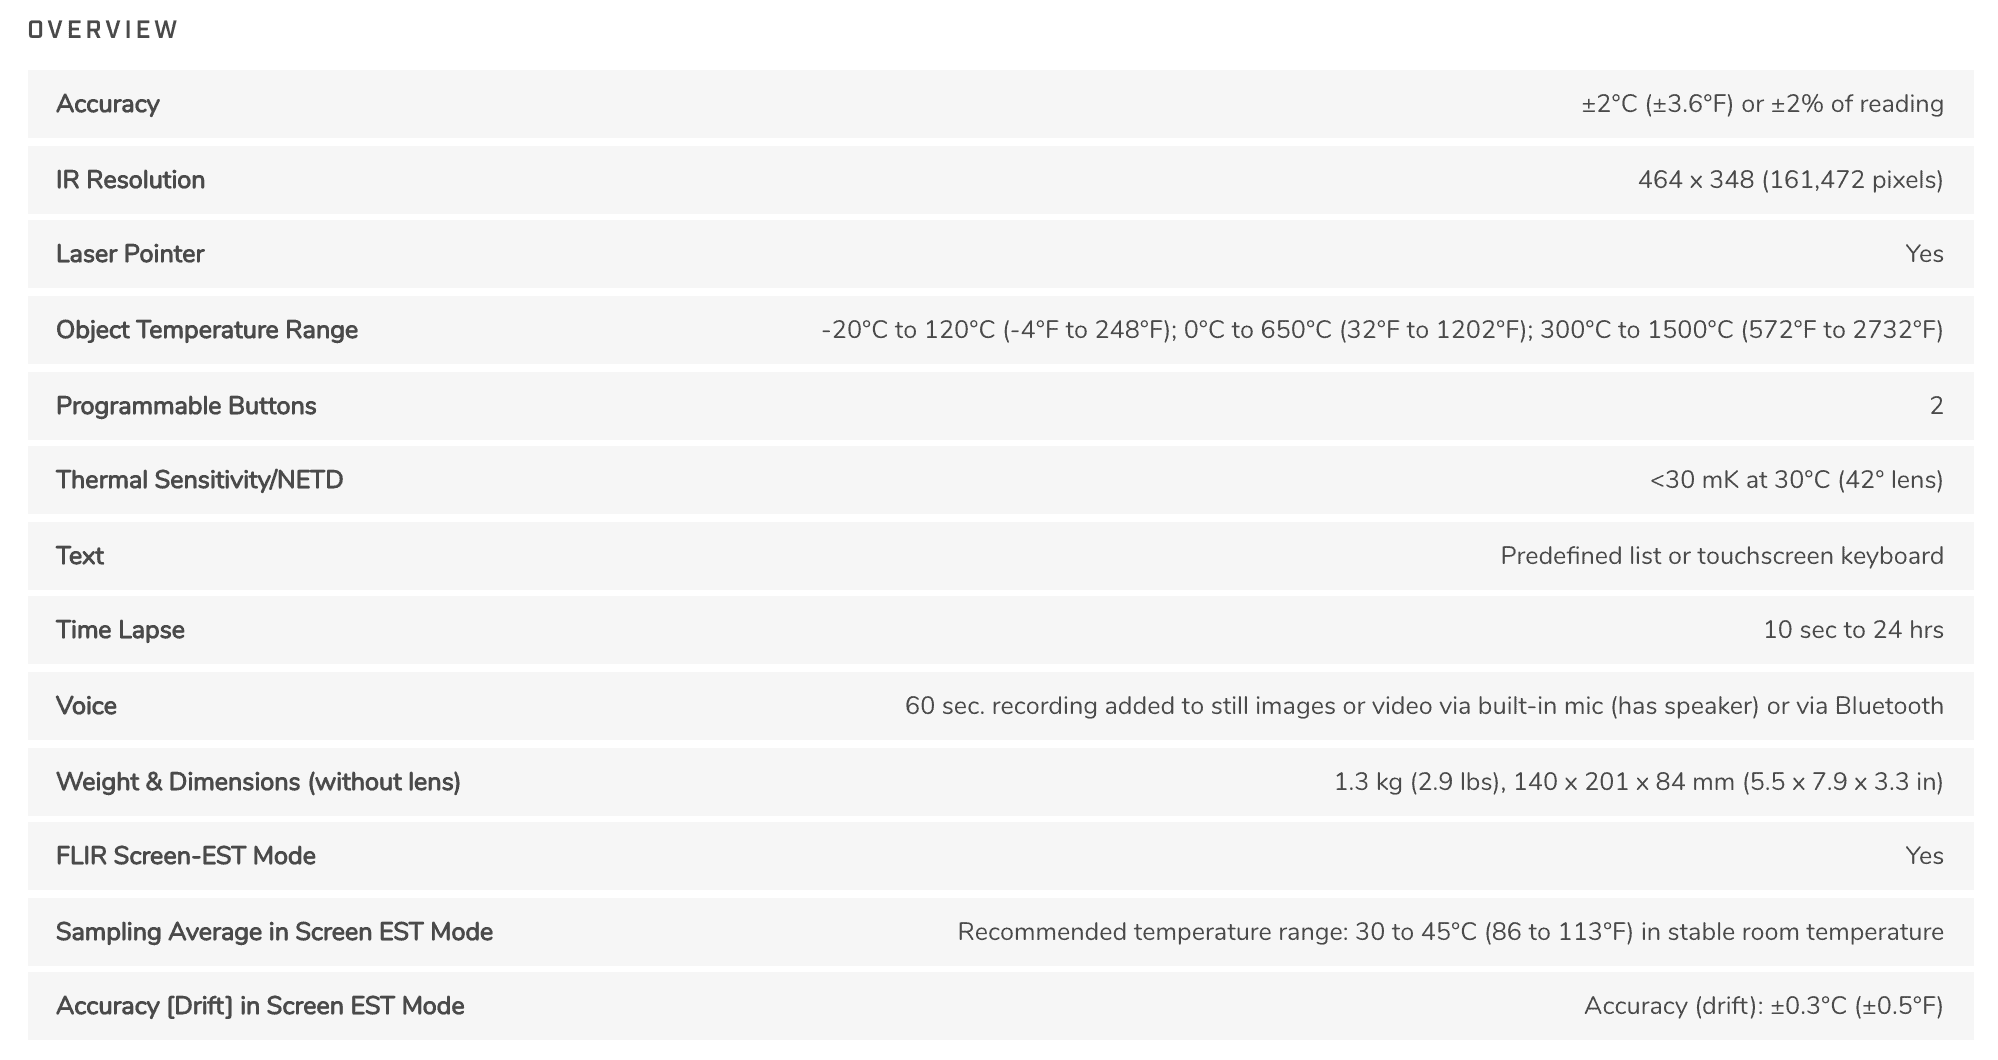Click the Laser Pointer label
The width and height of the screenshot is (1998, 1060).
click(130, 254)
